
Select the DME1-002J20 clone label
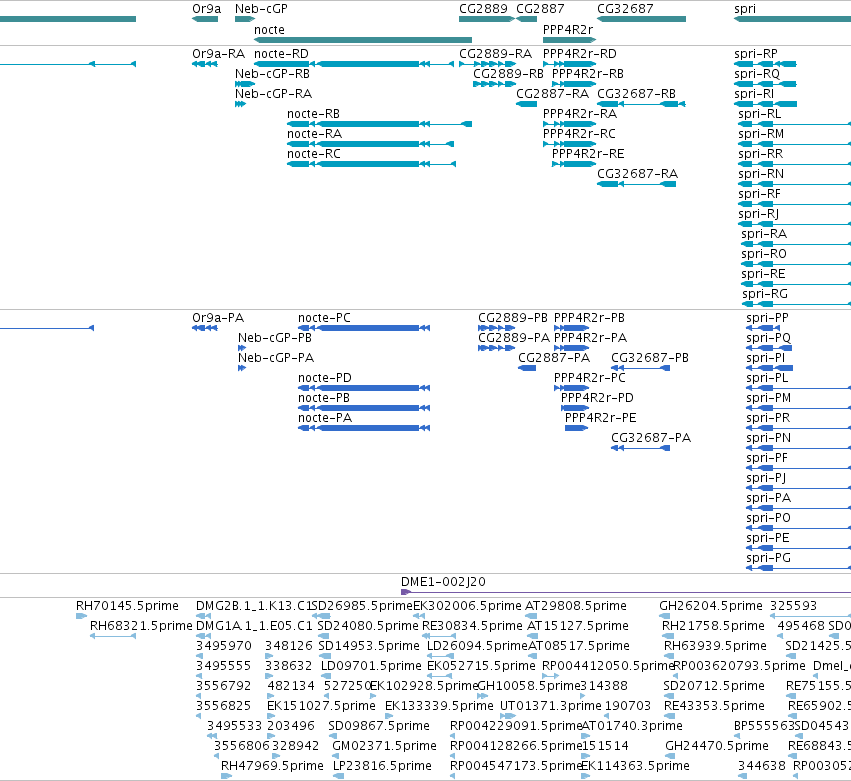pyautogui.click(x=443, y=582)
